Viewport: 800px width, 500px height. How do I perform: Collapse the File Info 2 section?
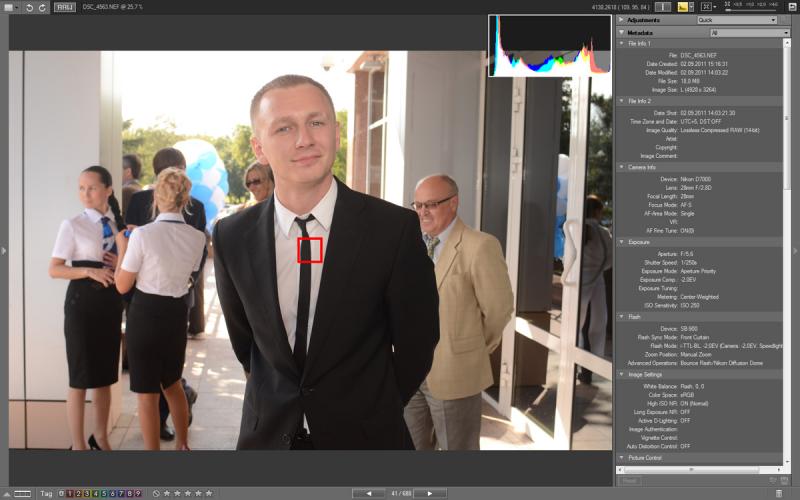[x=621, y=101]
